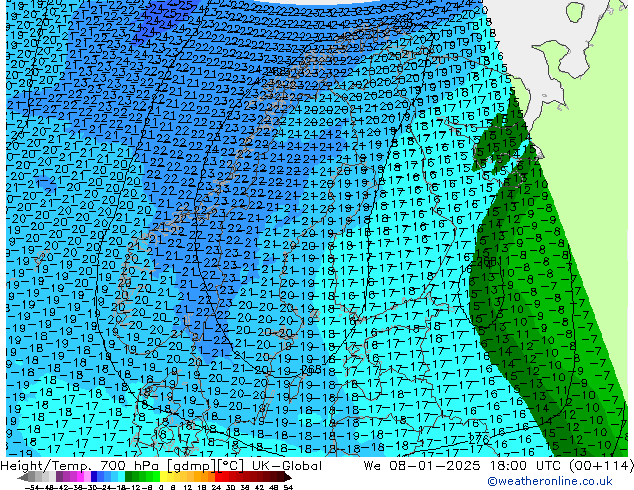Click the UK-Global model label
This screenshot has width=634, height=490.
tap(287, 466)
